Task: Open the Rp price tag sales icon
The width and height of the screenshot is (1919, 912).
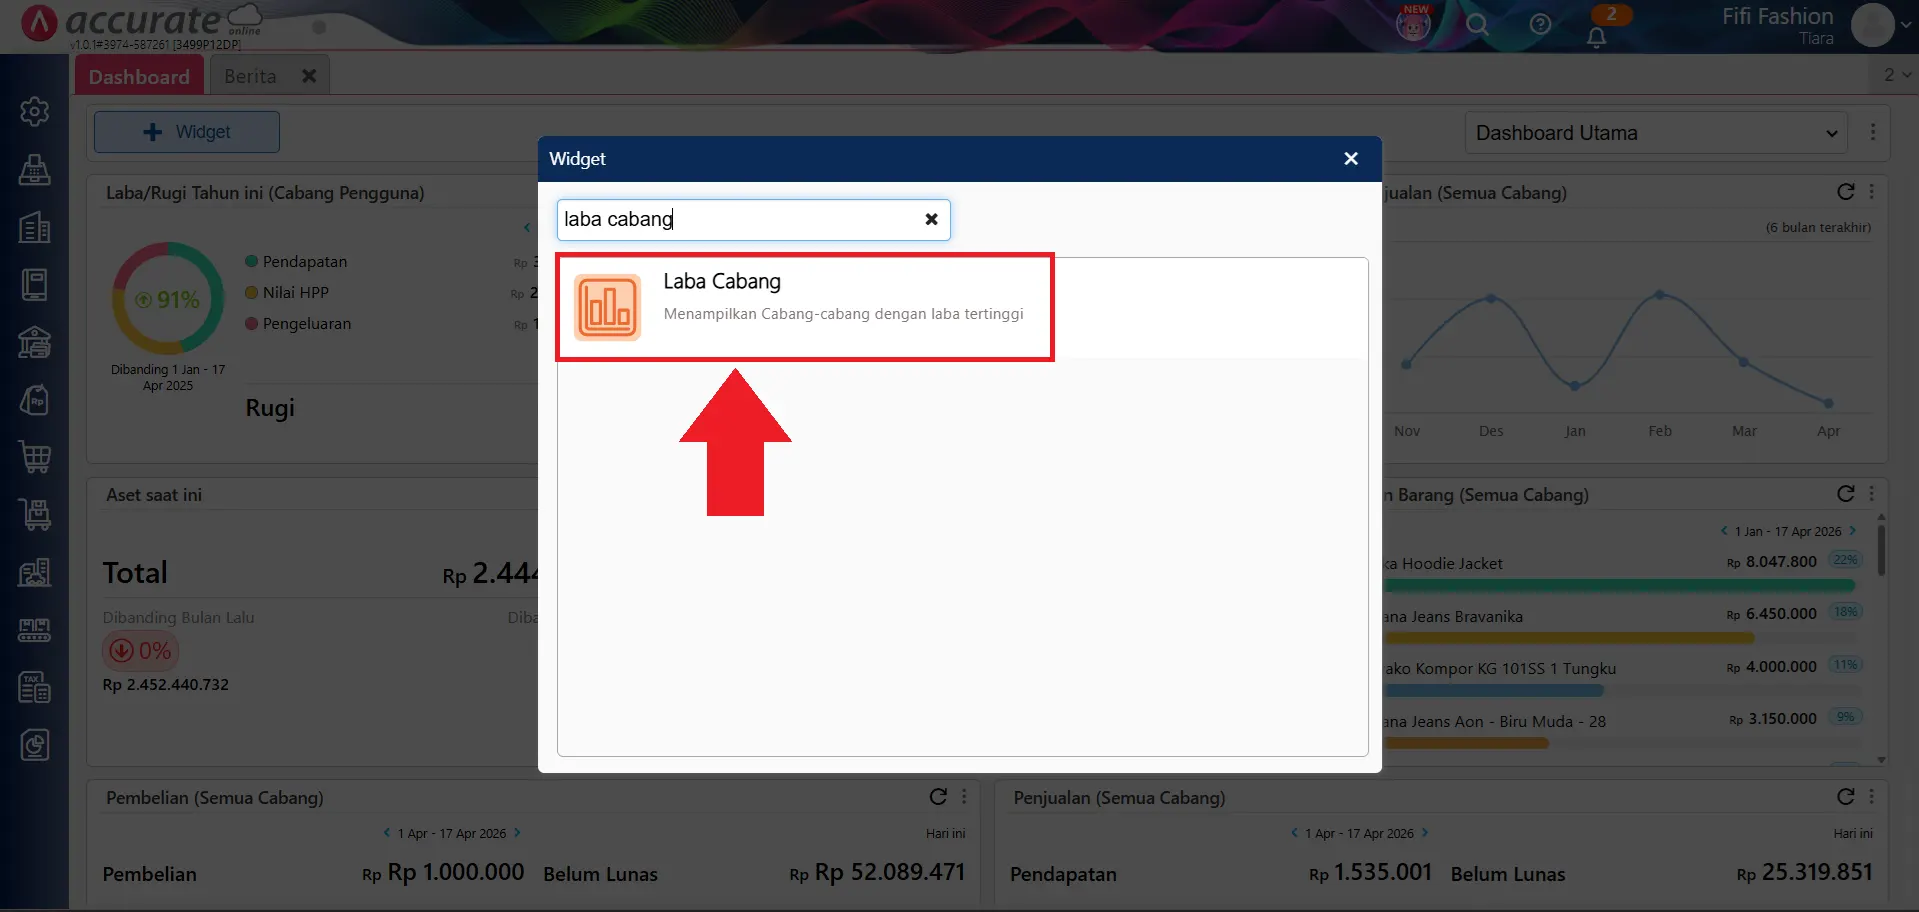Action: click(35, 400)
